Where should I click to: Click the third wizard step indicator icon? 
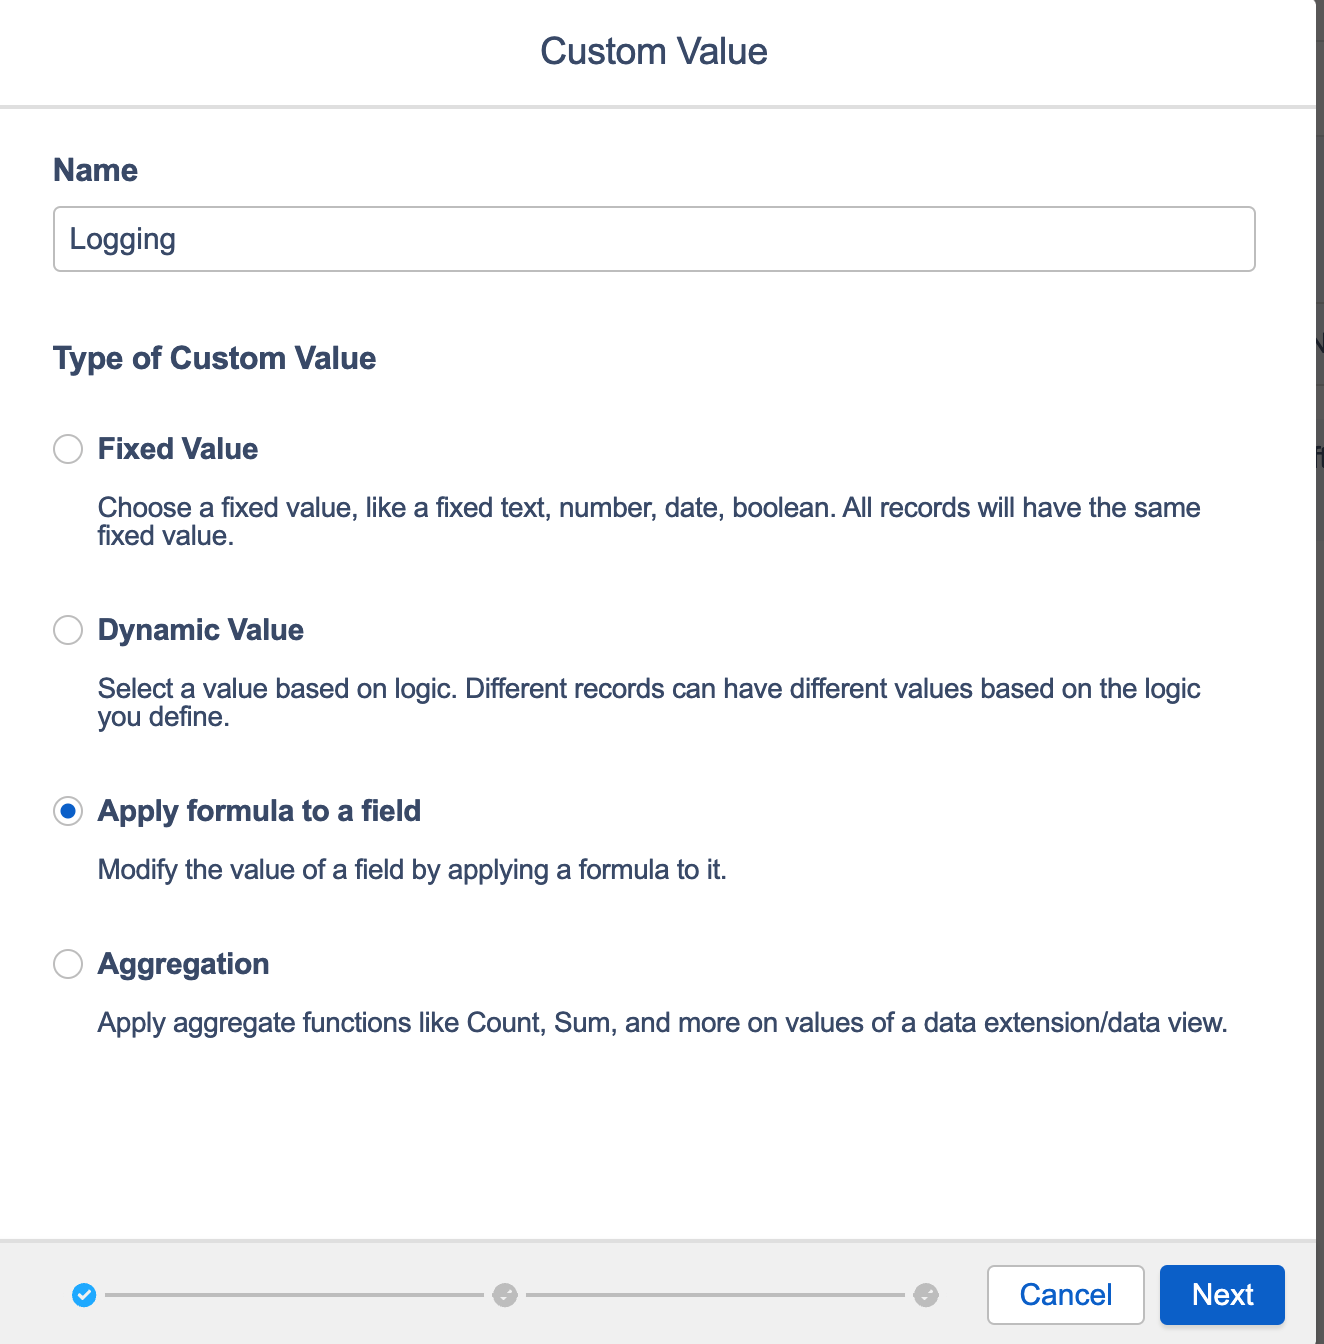pos(926,1295)
